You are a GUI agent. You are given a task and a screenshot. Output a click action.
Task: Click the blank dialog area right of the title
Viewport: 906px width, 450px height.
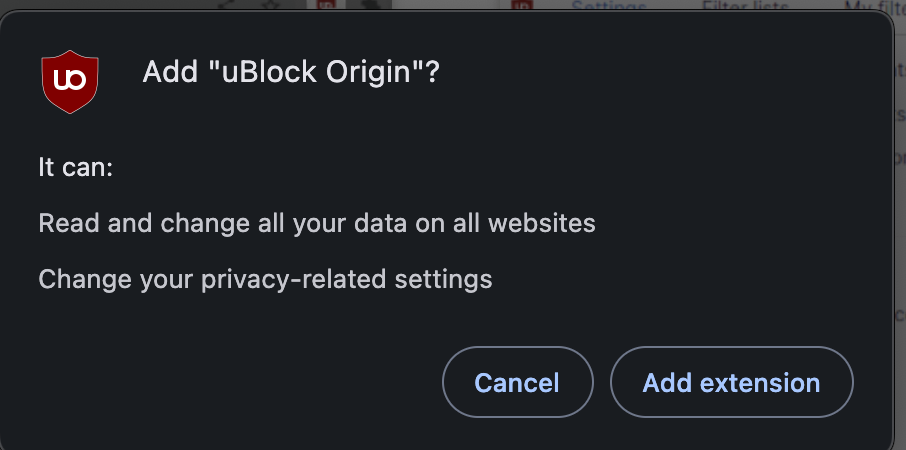(650, 73)
